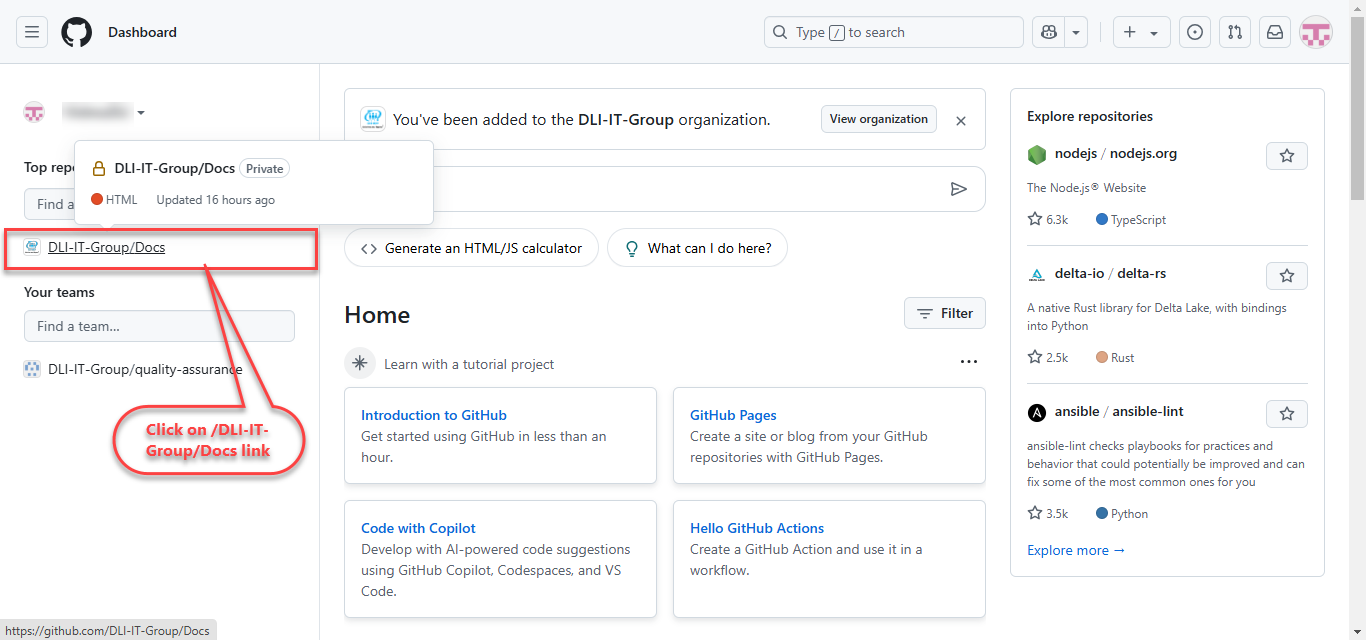Open the tutorial project three-dot menu

point(968,362)
